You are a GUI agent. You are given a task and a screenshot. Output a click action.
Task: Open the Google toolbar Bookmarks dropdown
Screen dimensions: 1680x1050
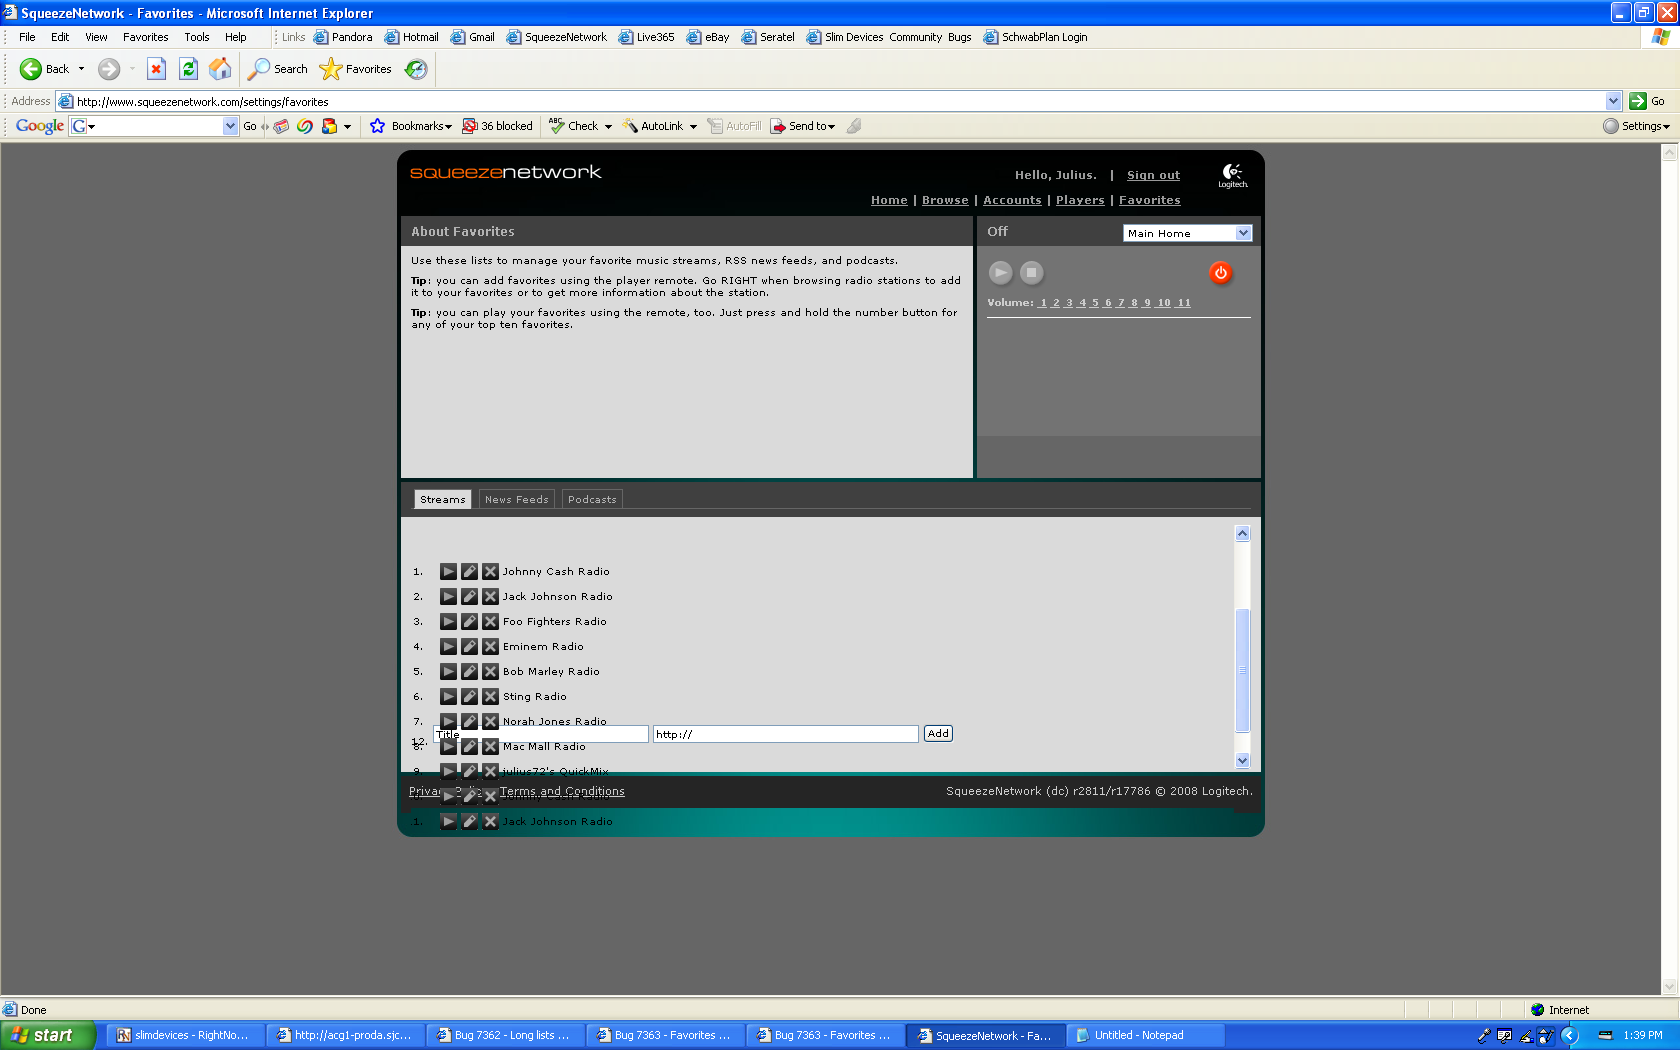point(421,126)
